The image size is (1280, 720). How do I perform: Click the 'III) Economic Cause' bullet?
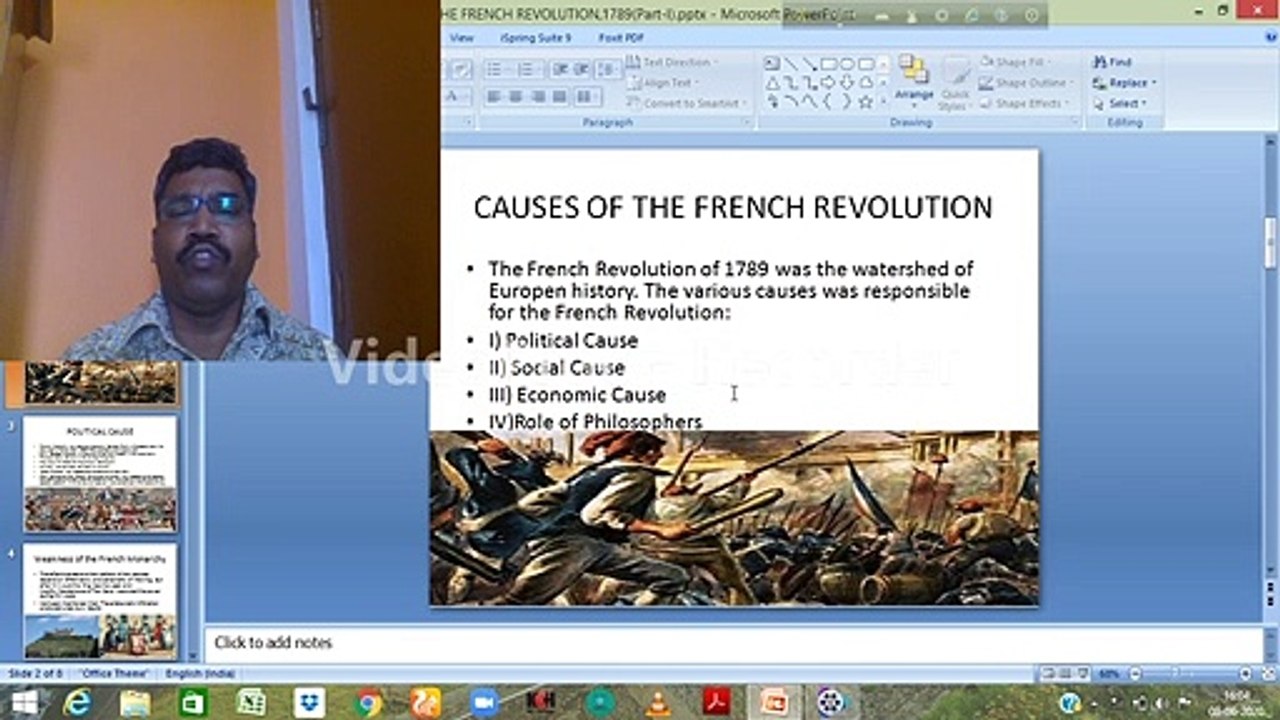pyautogui.click(x=577, y=395)
